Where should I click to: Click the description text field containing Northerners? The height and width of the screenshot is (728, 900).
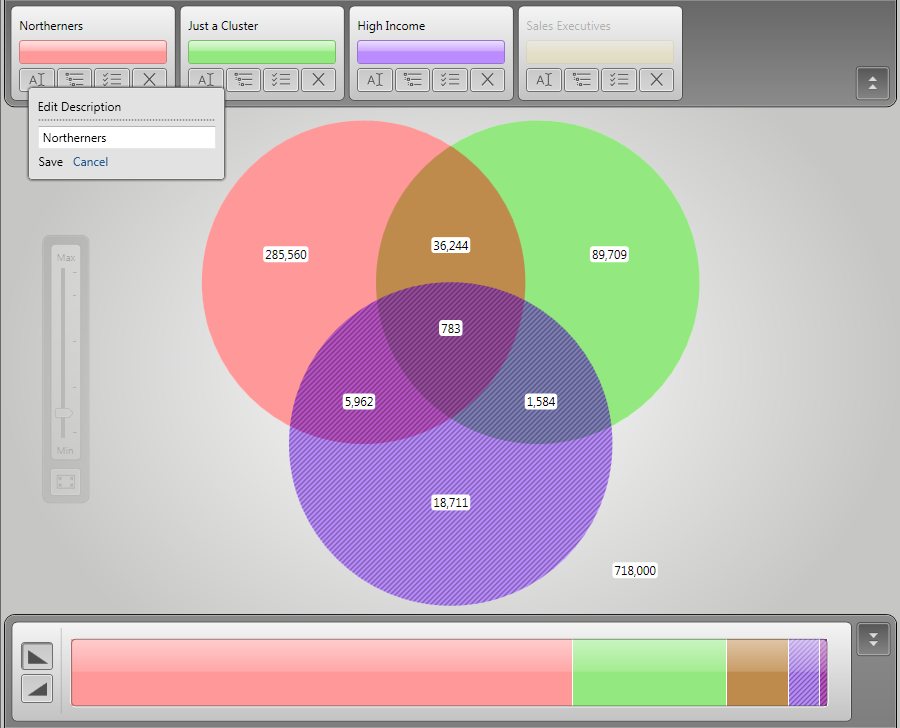click(127, 138)
